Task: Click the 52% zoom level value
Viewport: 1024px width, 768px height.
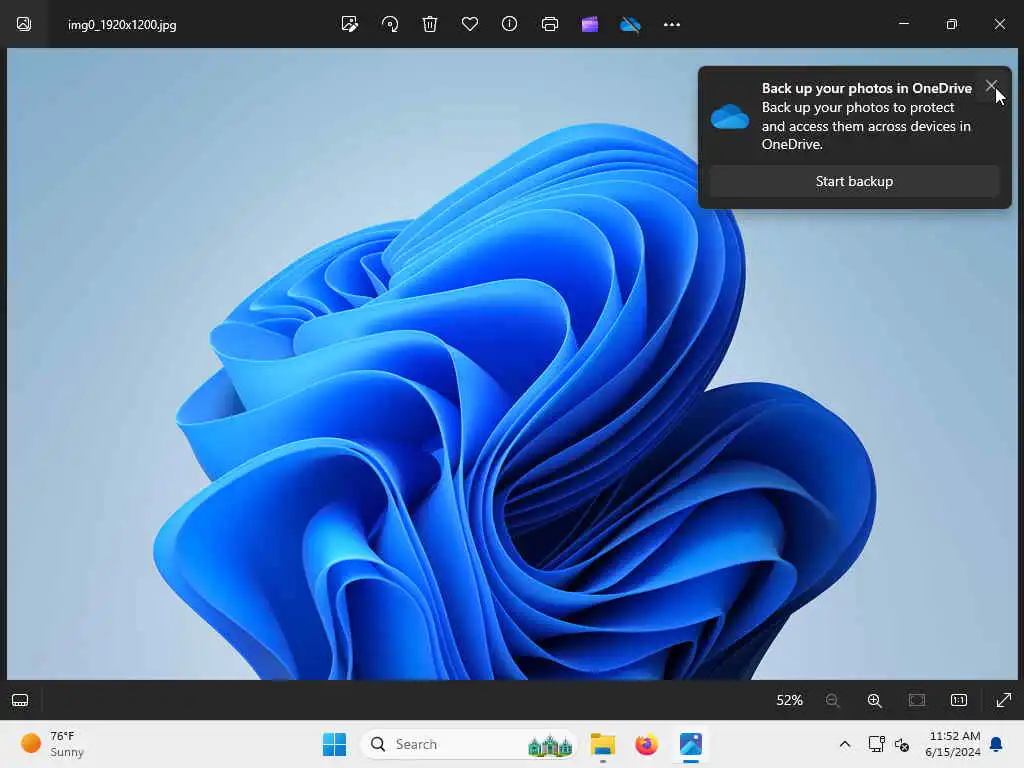Action: click(789, 700)
